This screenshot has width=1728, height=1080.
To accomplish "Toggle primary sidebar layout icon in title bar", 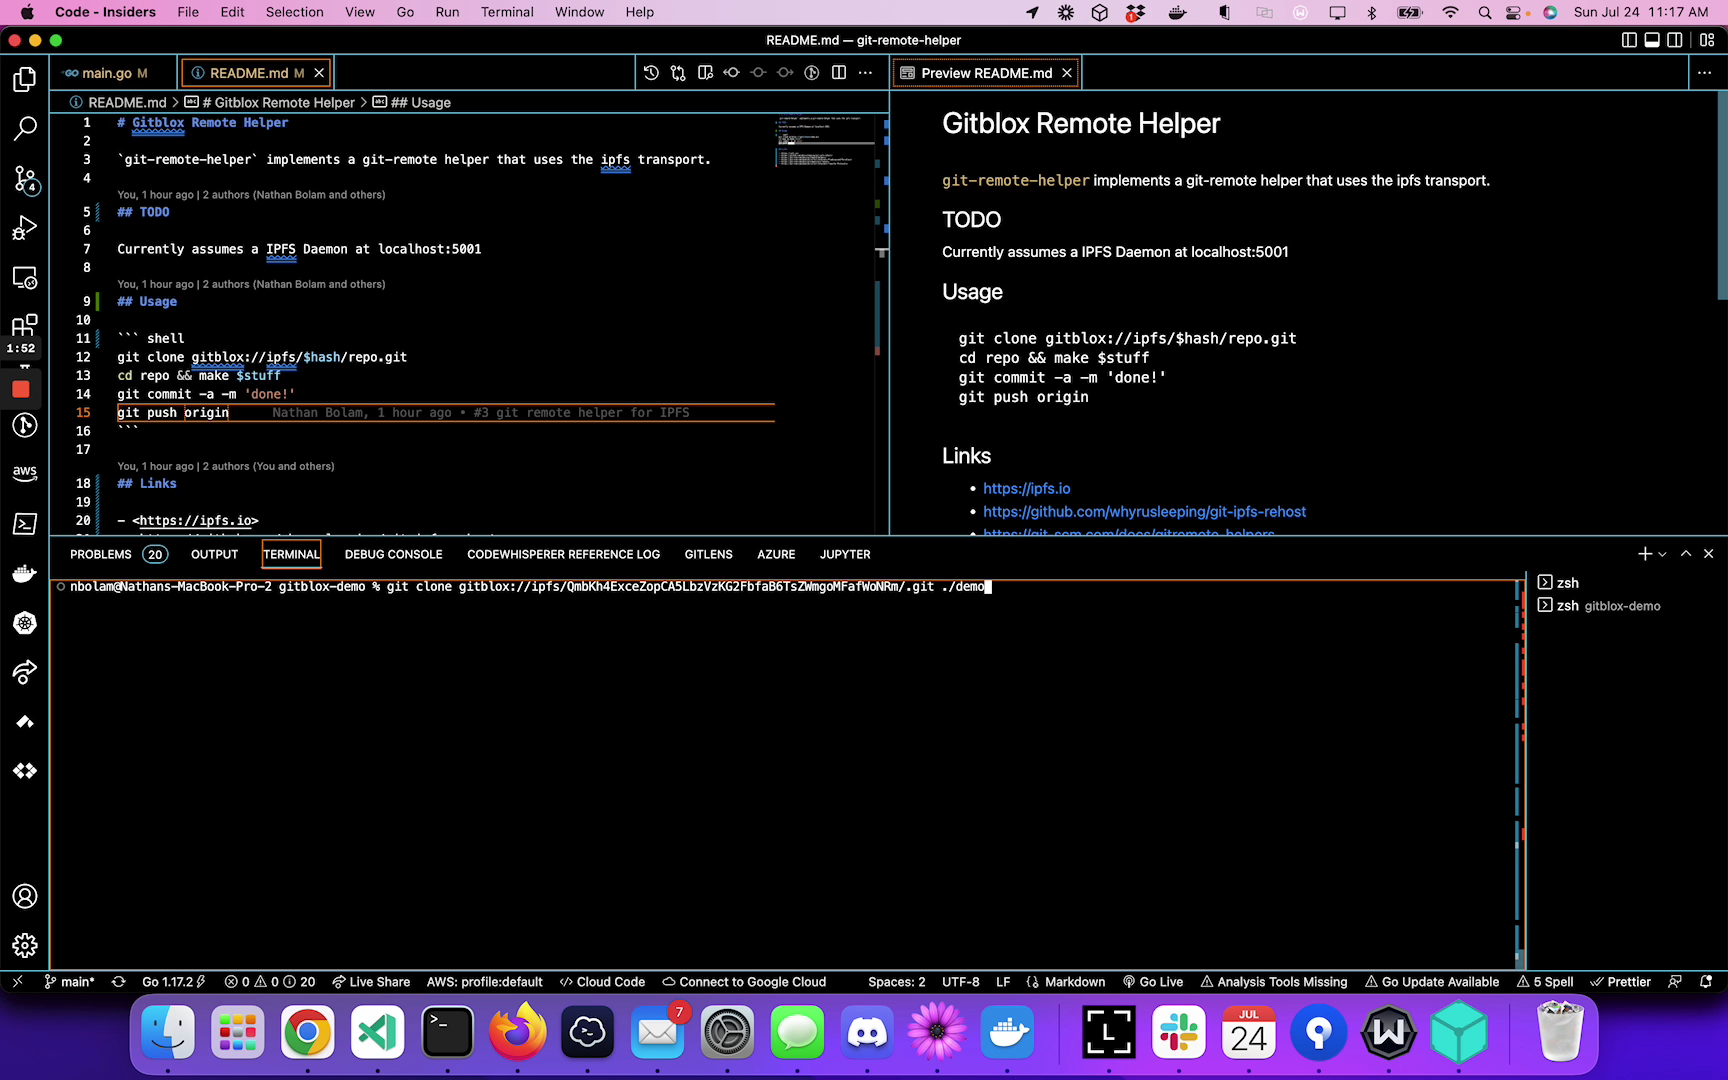I will [1629, 40].
